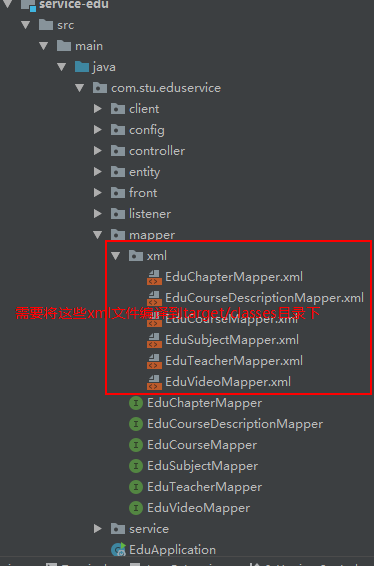The width and height of the screenshot is (374, 566).
Task: Click the EduSubjectMapper.xml file icon
Action: pos(154,340)
